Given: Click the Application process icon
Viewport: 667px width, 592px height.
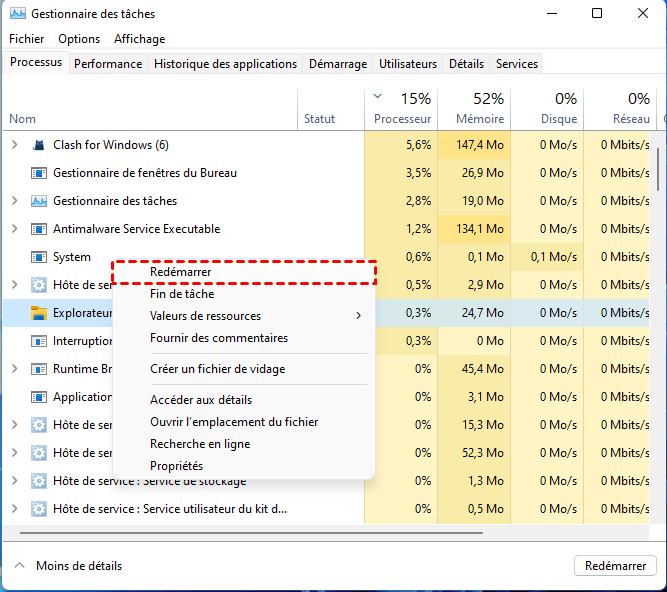Looking at the screenshot, I should (39, 397).
